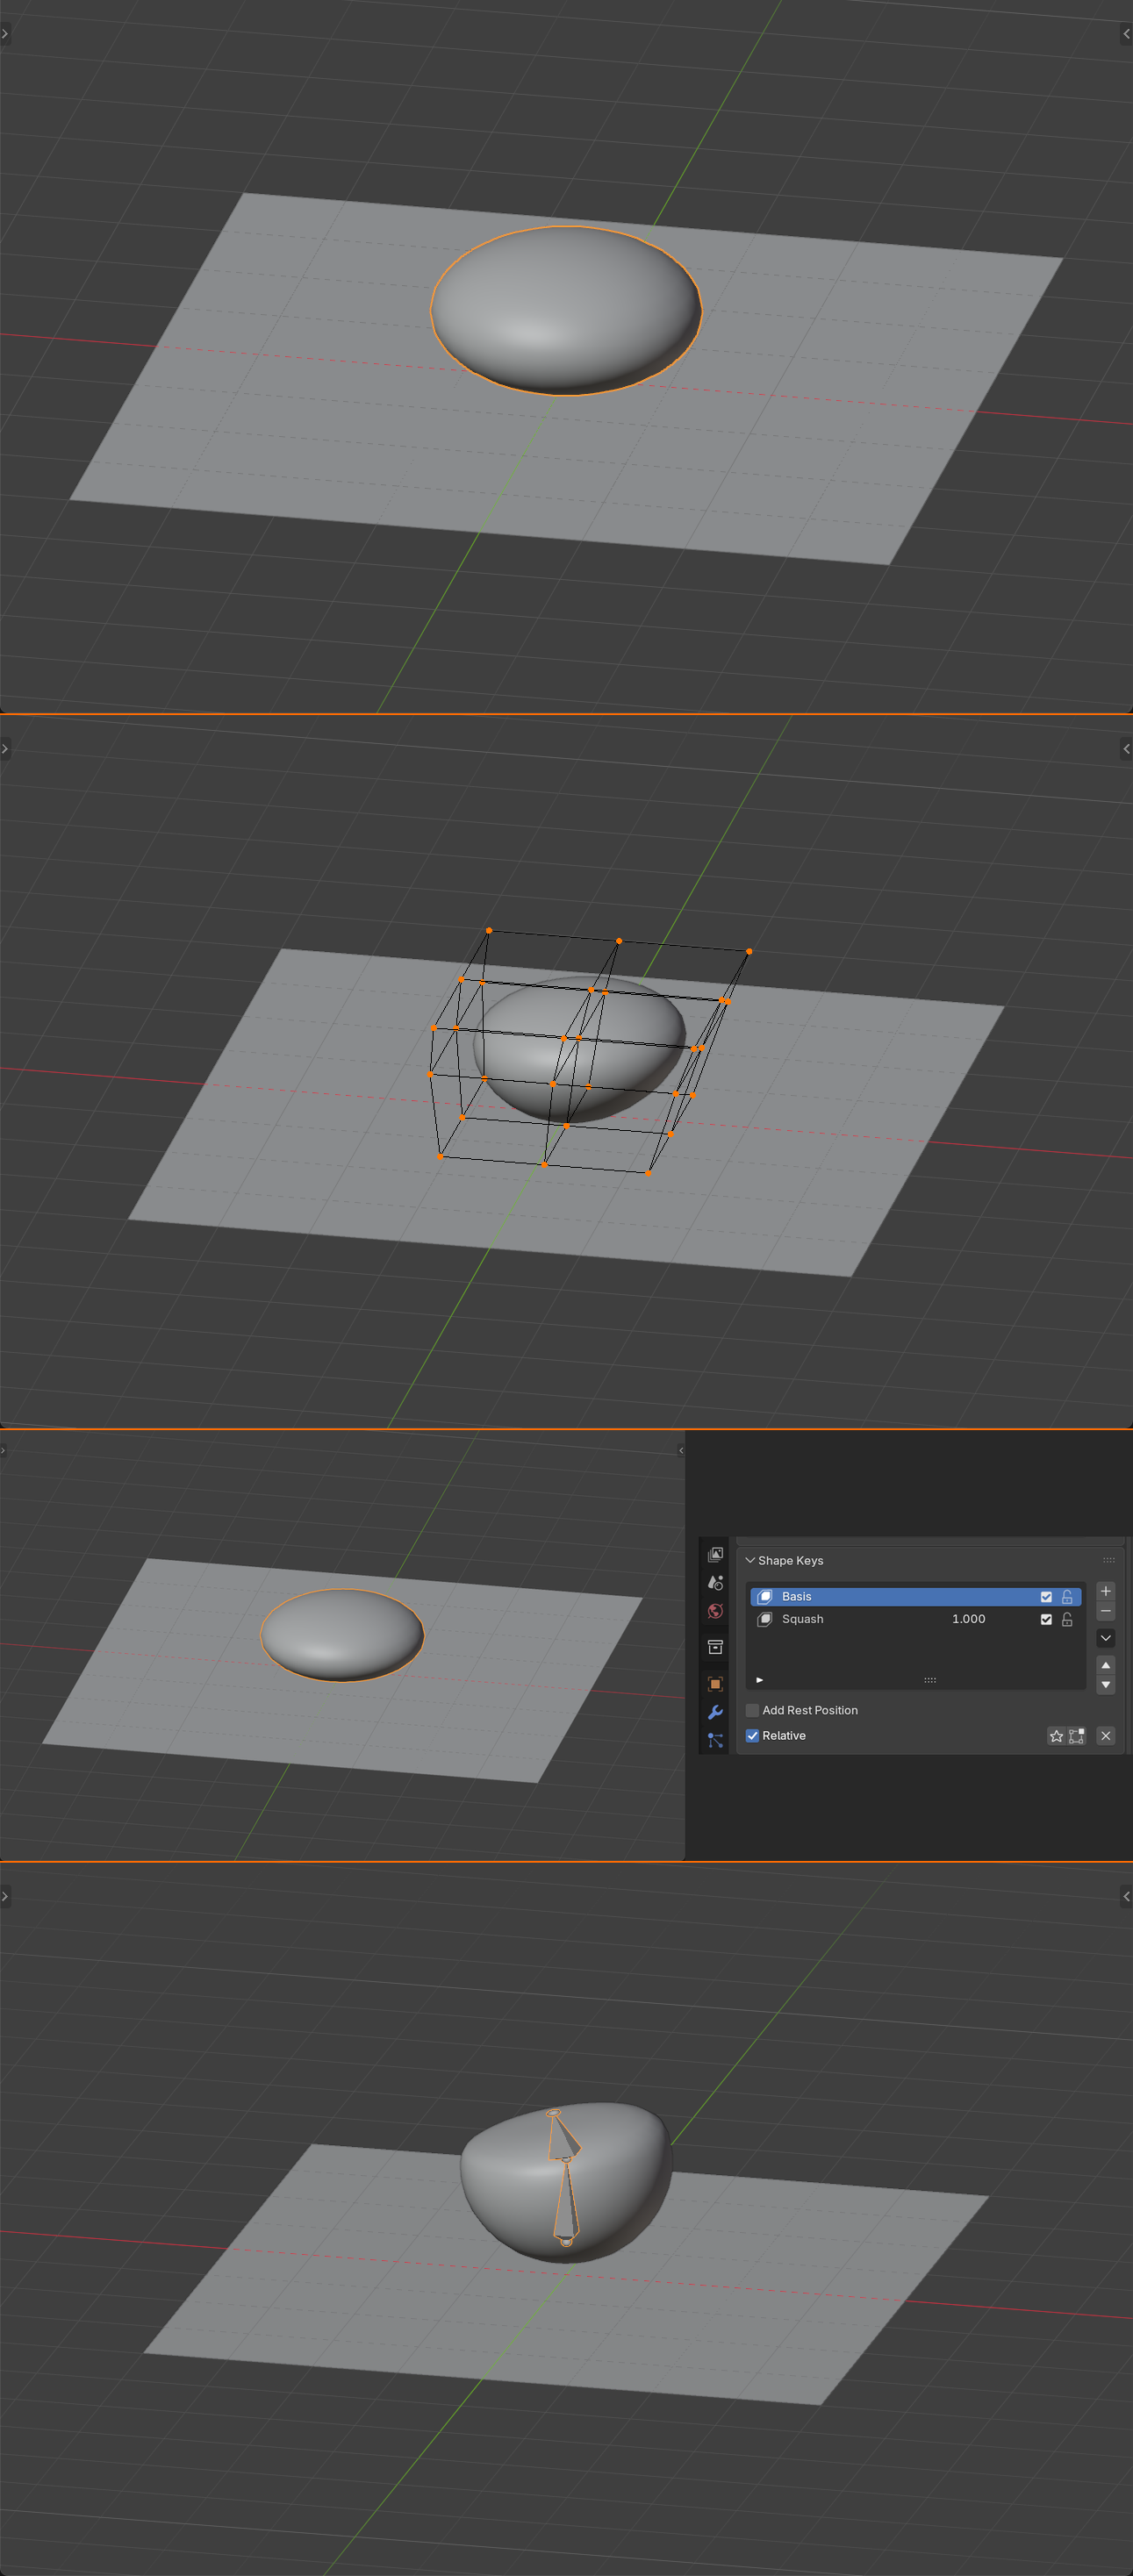Show the sidebar in the shape key viewport
The image size is (1133, 2576).
681,1451
